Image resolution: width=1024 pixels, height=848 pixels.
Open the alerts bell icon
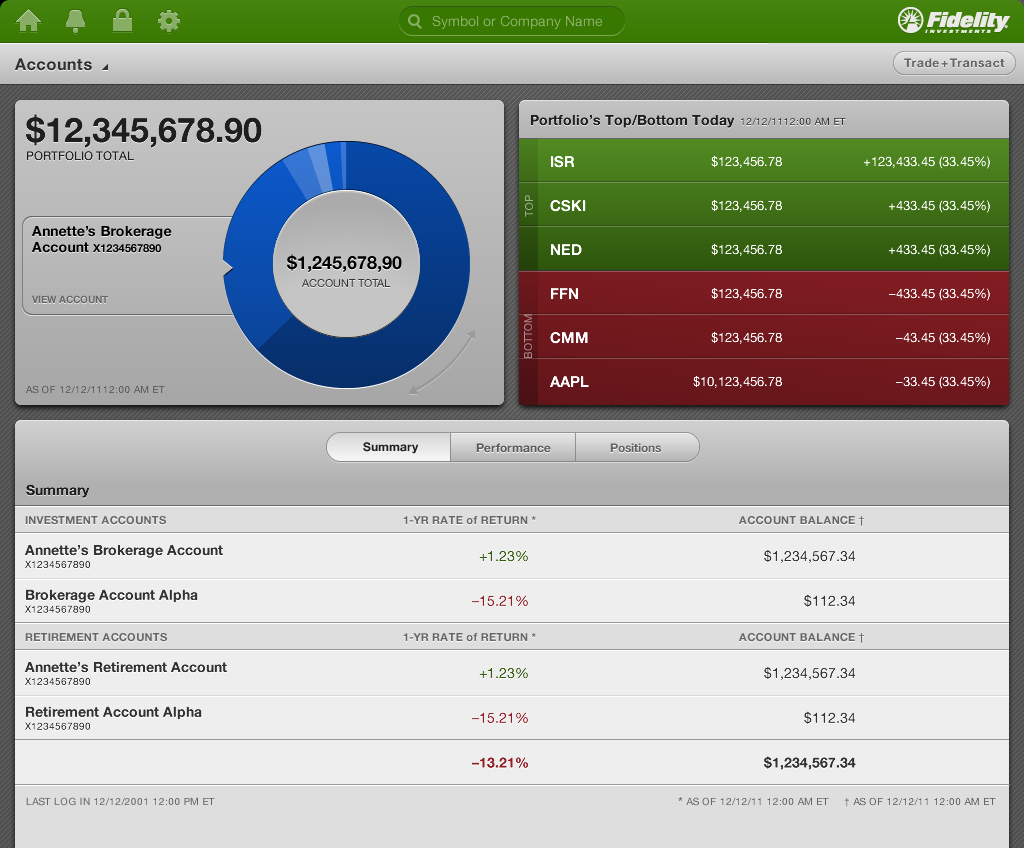coord(76,21)
